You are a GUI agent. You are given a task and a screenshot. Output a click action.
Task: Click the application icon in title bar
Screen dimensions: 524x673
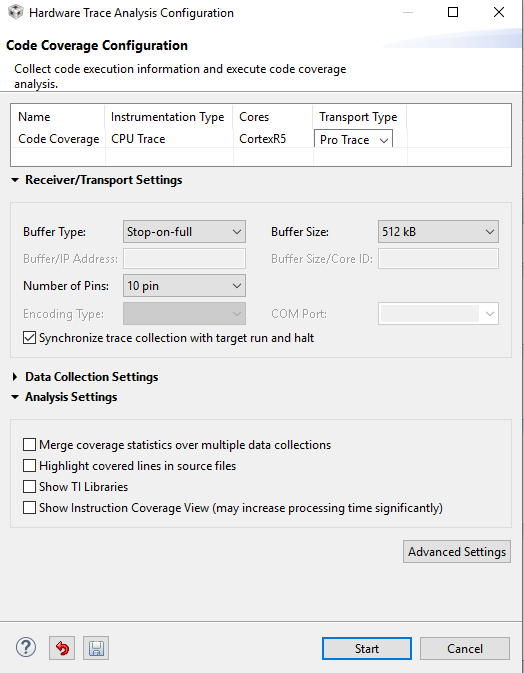(x=15, y=12)
